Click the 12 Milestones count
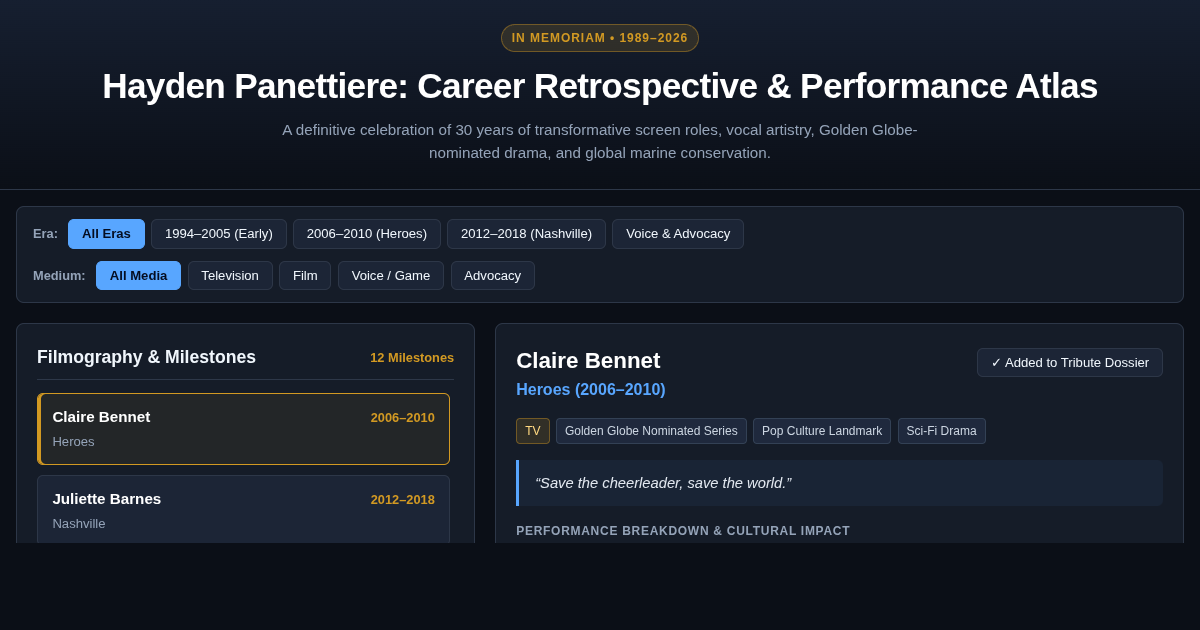 coord(412,358)
